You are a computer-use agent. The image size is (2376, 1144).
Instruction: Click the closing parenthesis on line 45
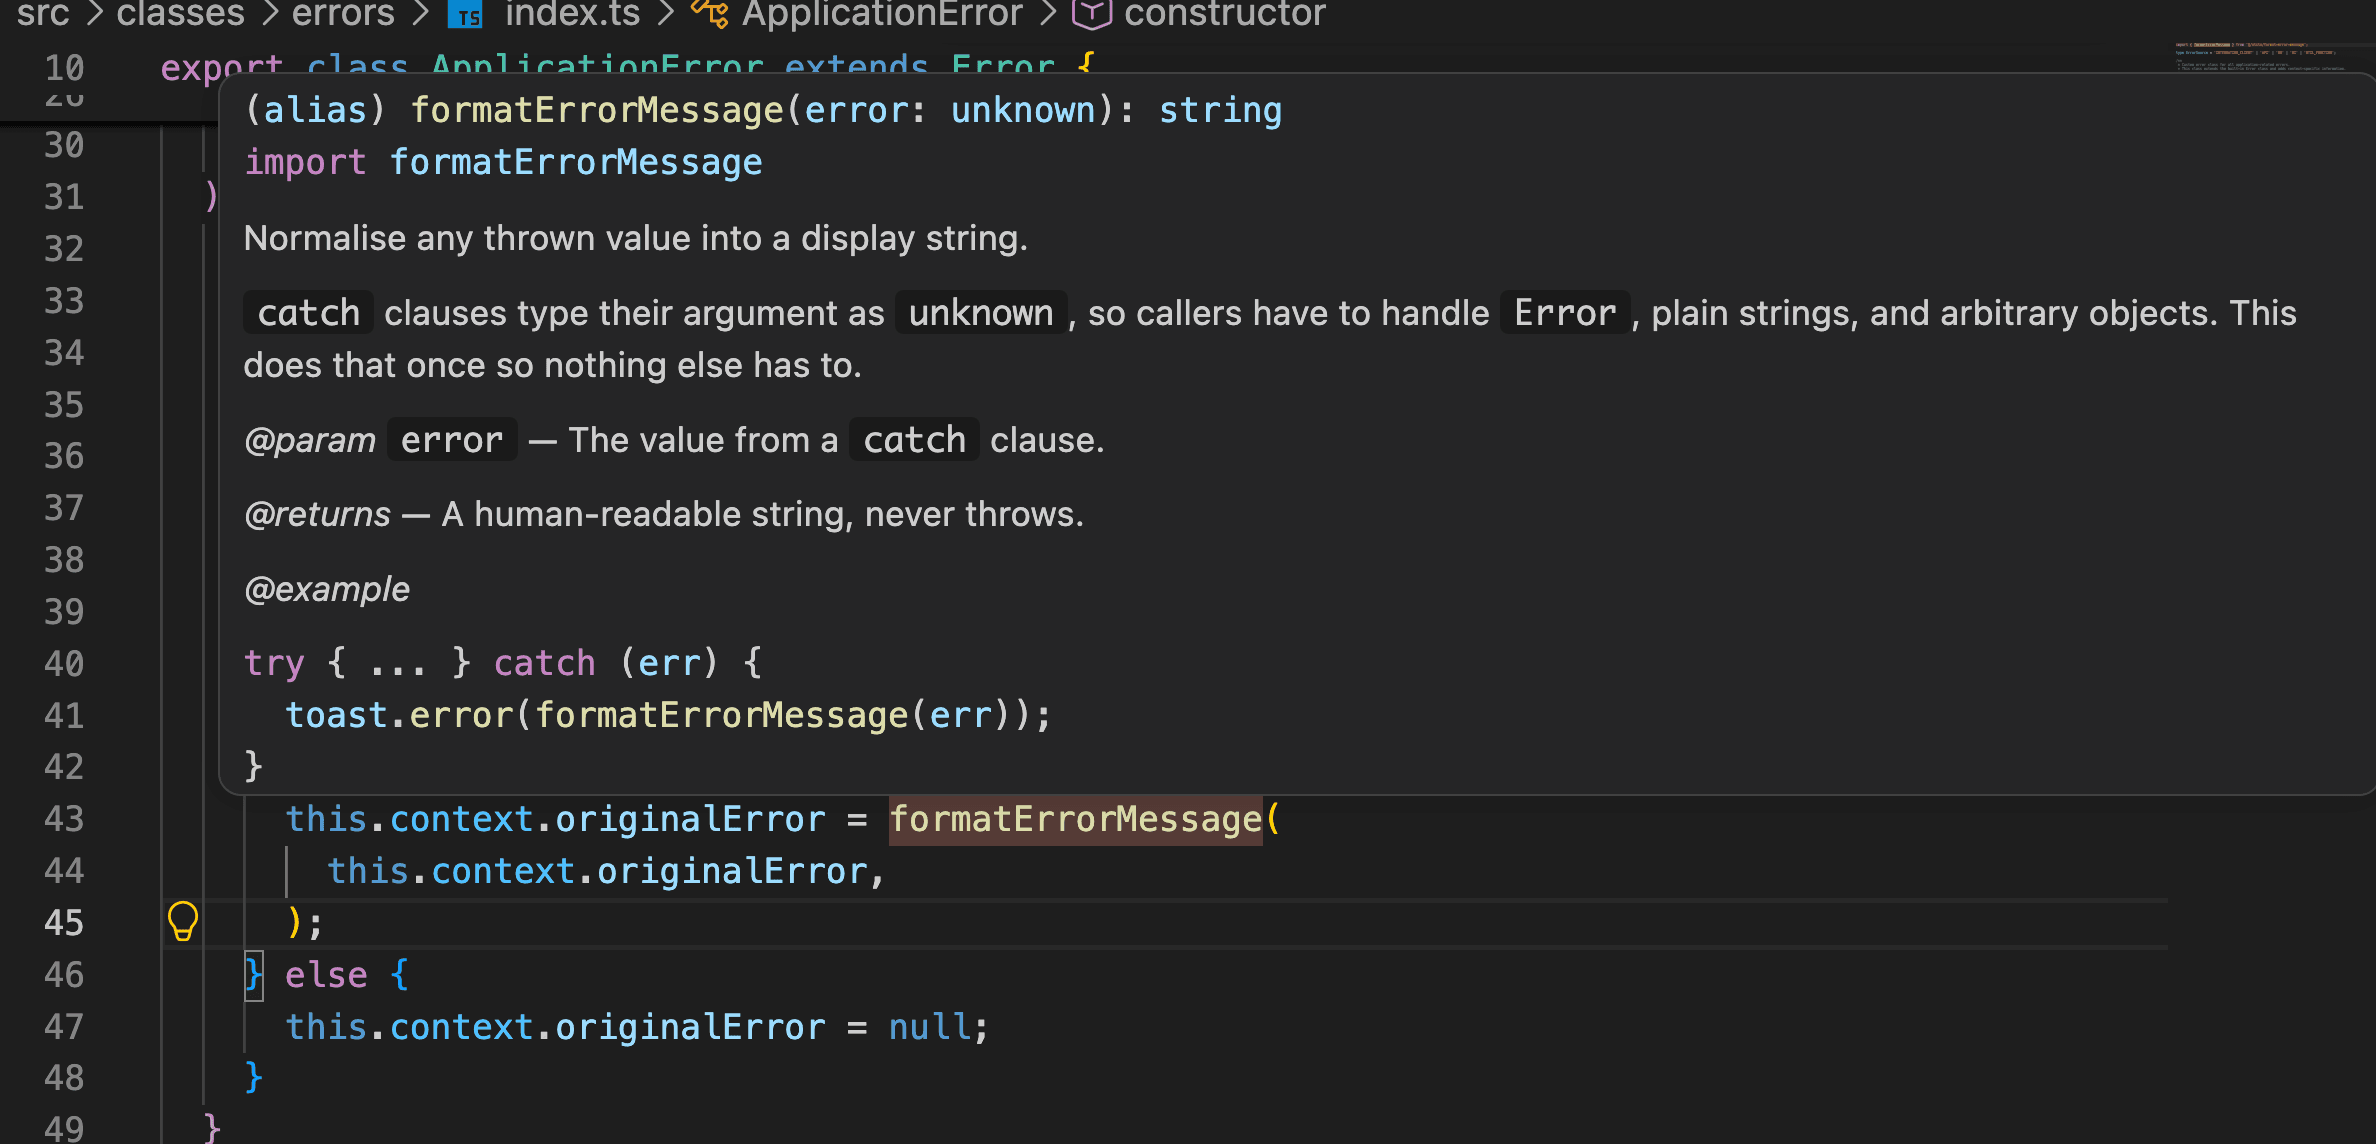tap(294, 922)
